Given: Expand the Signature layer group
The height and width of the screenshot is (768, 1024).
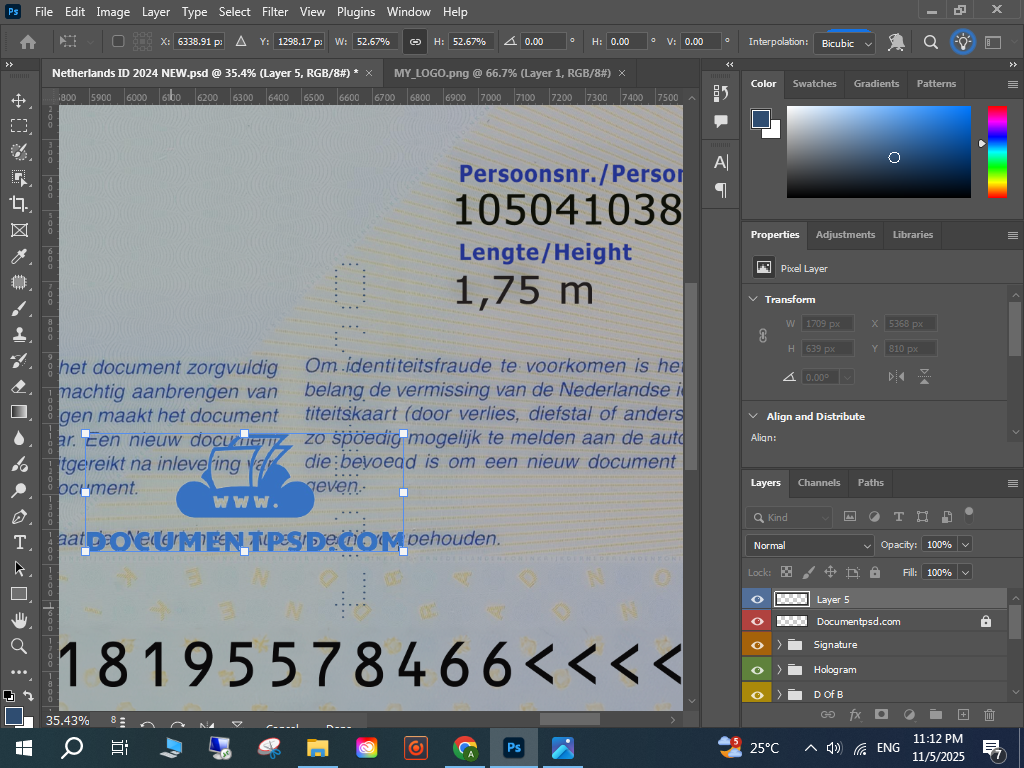Looking at the screenshot, I should pos(779,645).
